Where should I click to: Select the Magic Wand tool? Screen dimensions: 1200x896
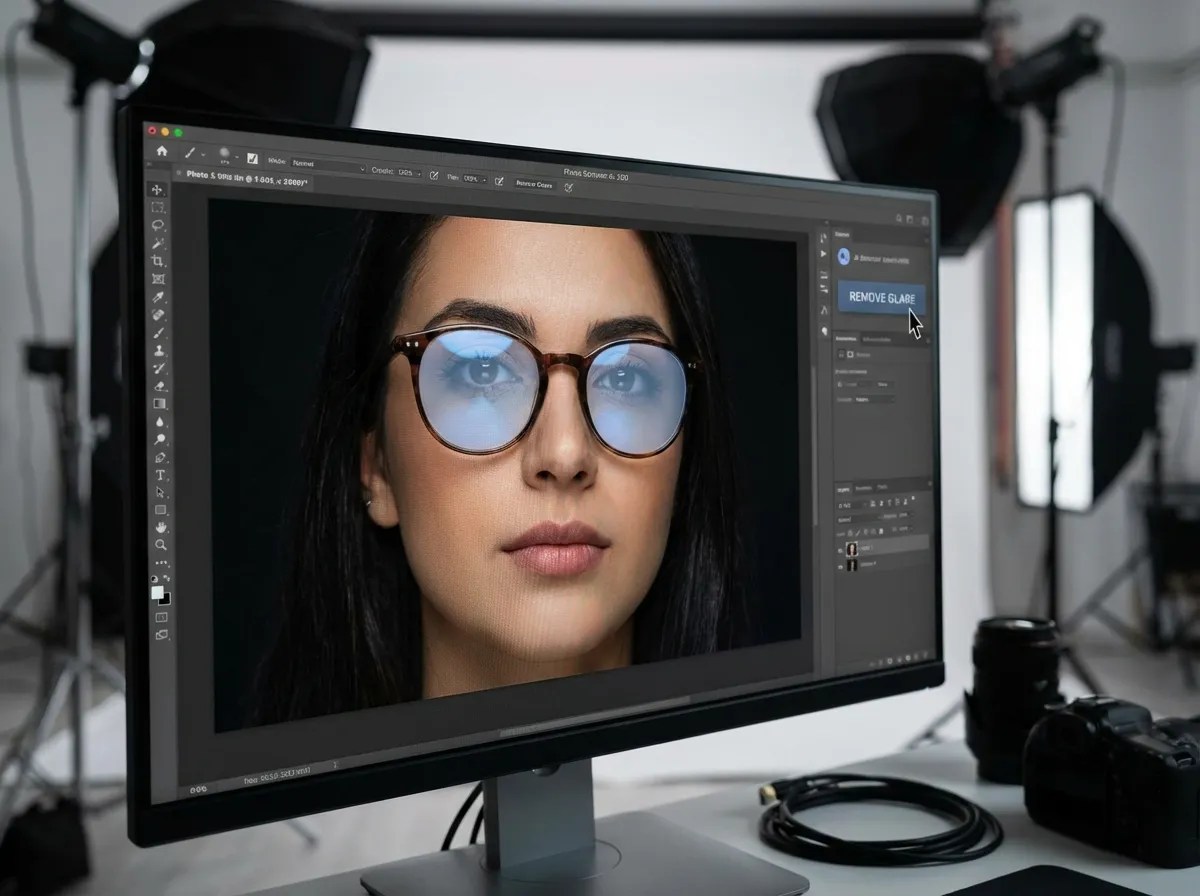157,243
